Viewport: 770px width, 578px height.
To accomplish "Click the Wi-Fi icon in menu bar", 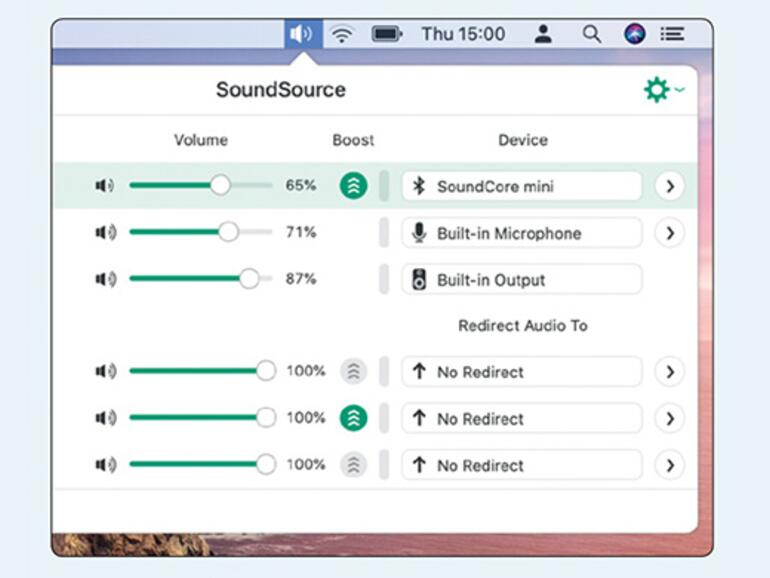I will pos(342,34).
